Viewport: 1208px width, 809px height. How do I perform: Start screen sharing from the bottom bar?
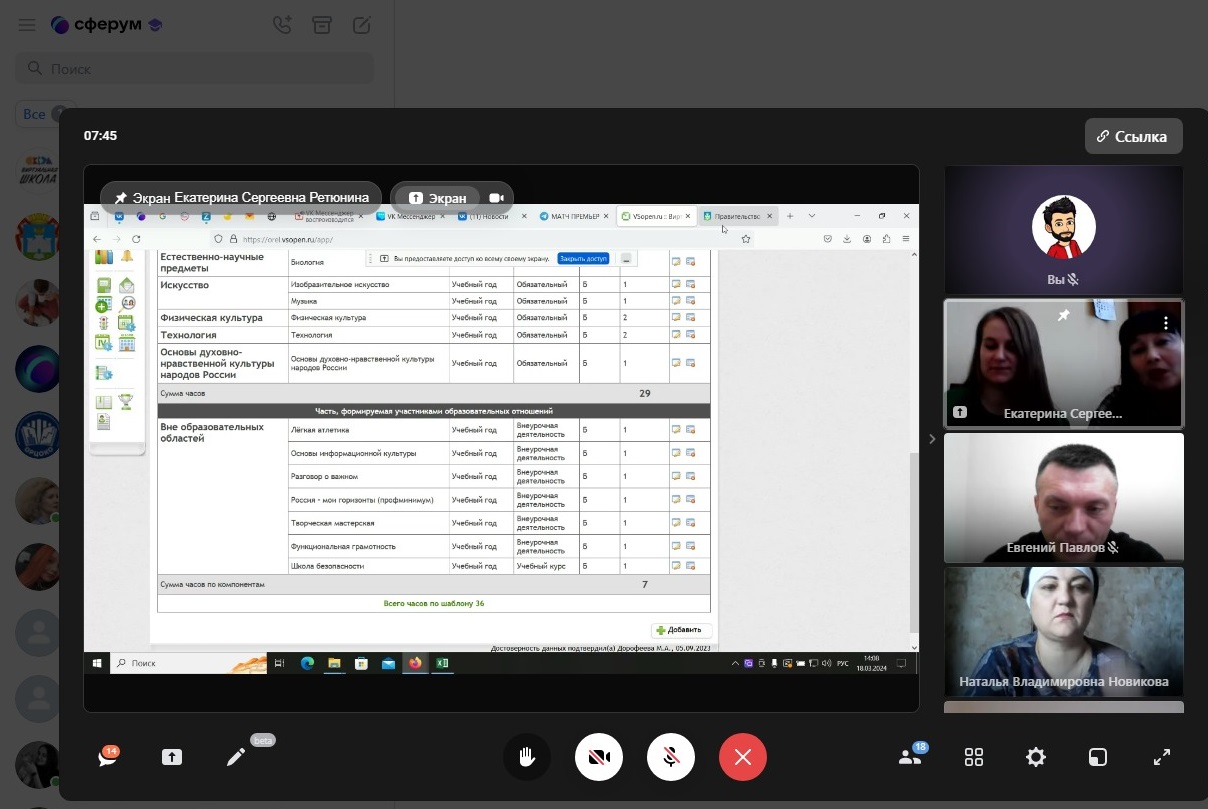[172, 757]
